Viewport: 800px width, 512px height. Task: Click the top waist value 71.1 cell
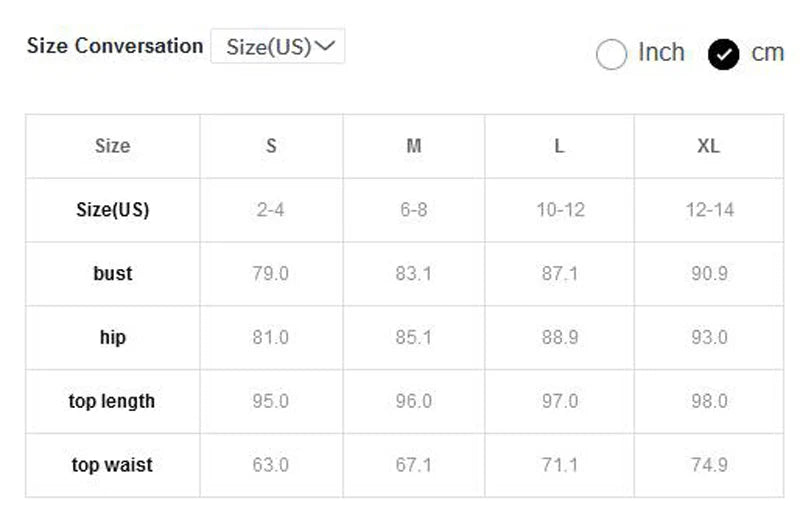coord(559,466)
